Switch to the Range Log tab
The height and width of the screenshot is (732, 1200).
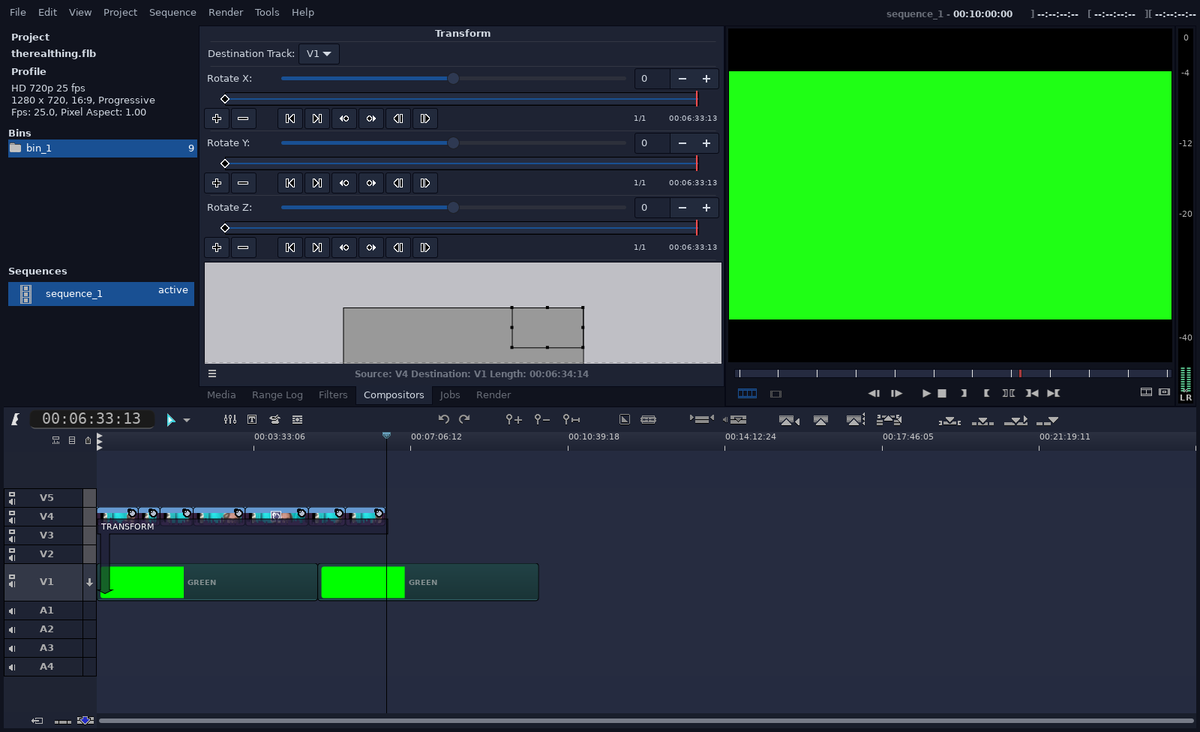click(x=277, y=395)
